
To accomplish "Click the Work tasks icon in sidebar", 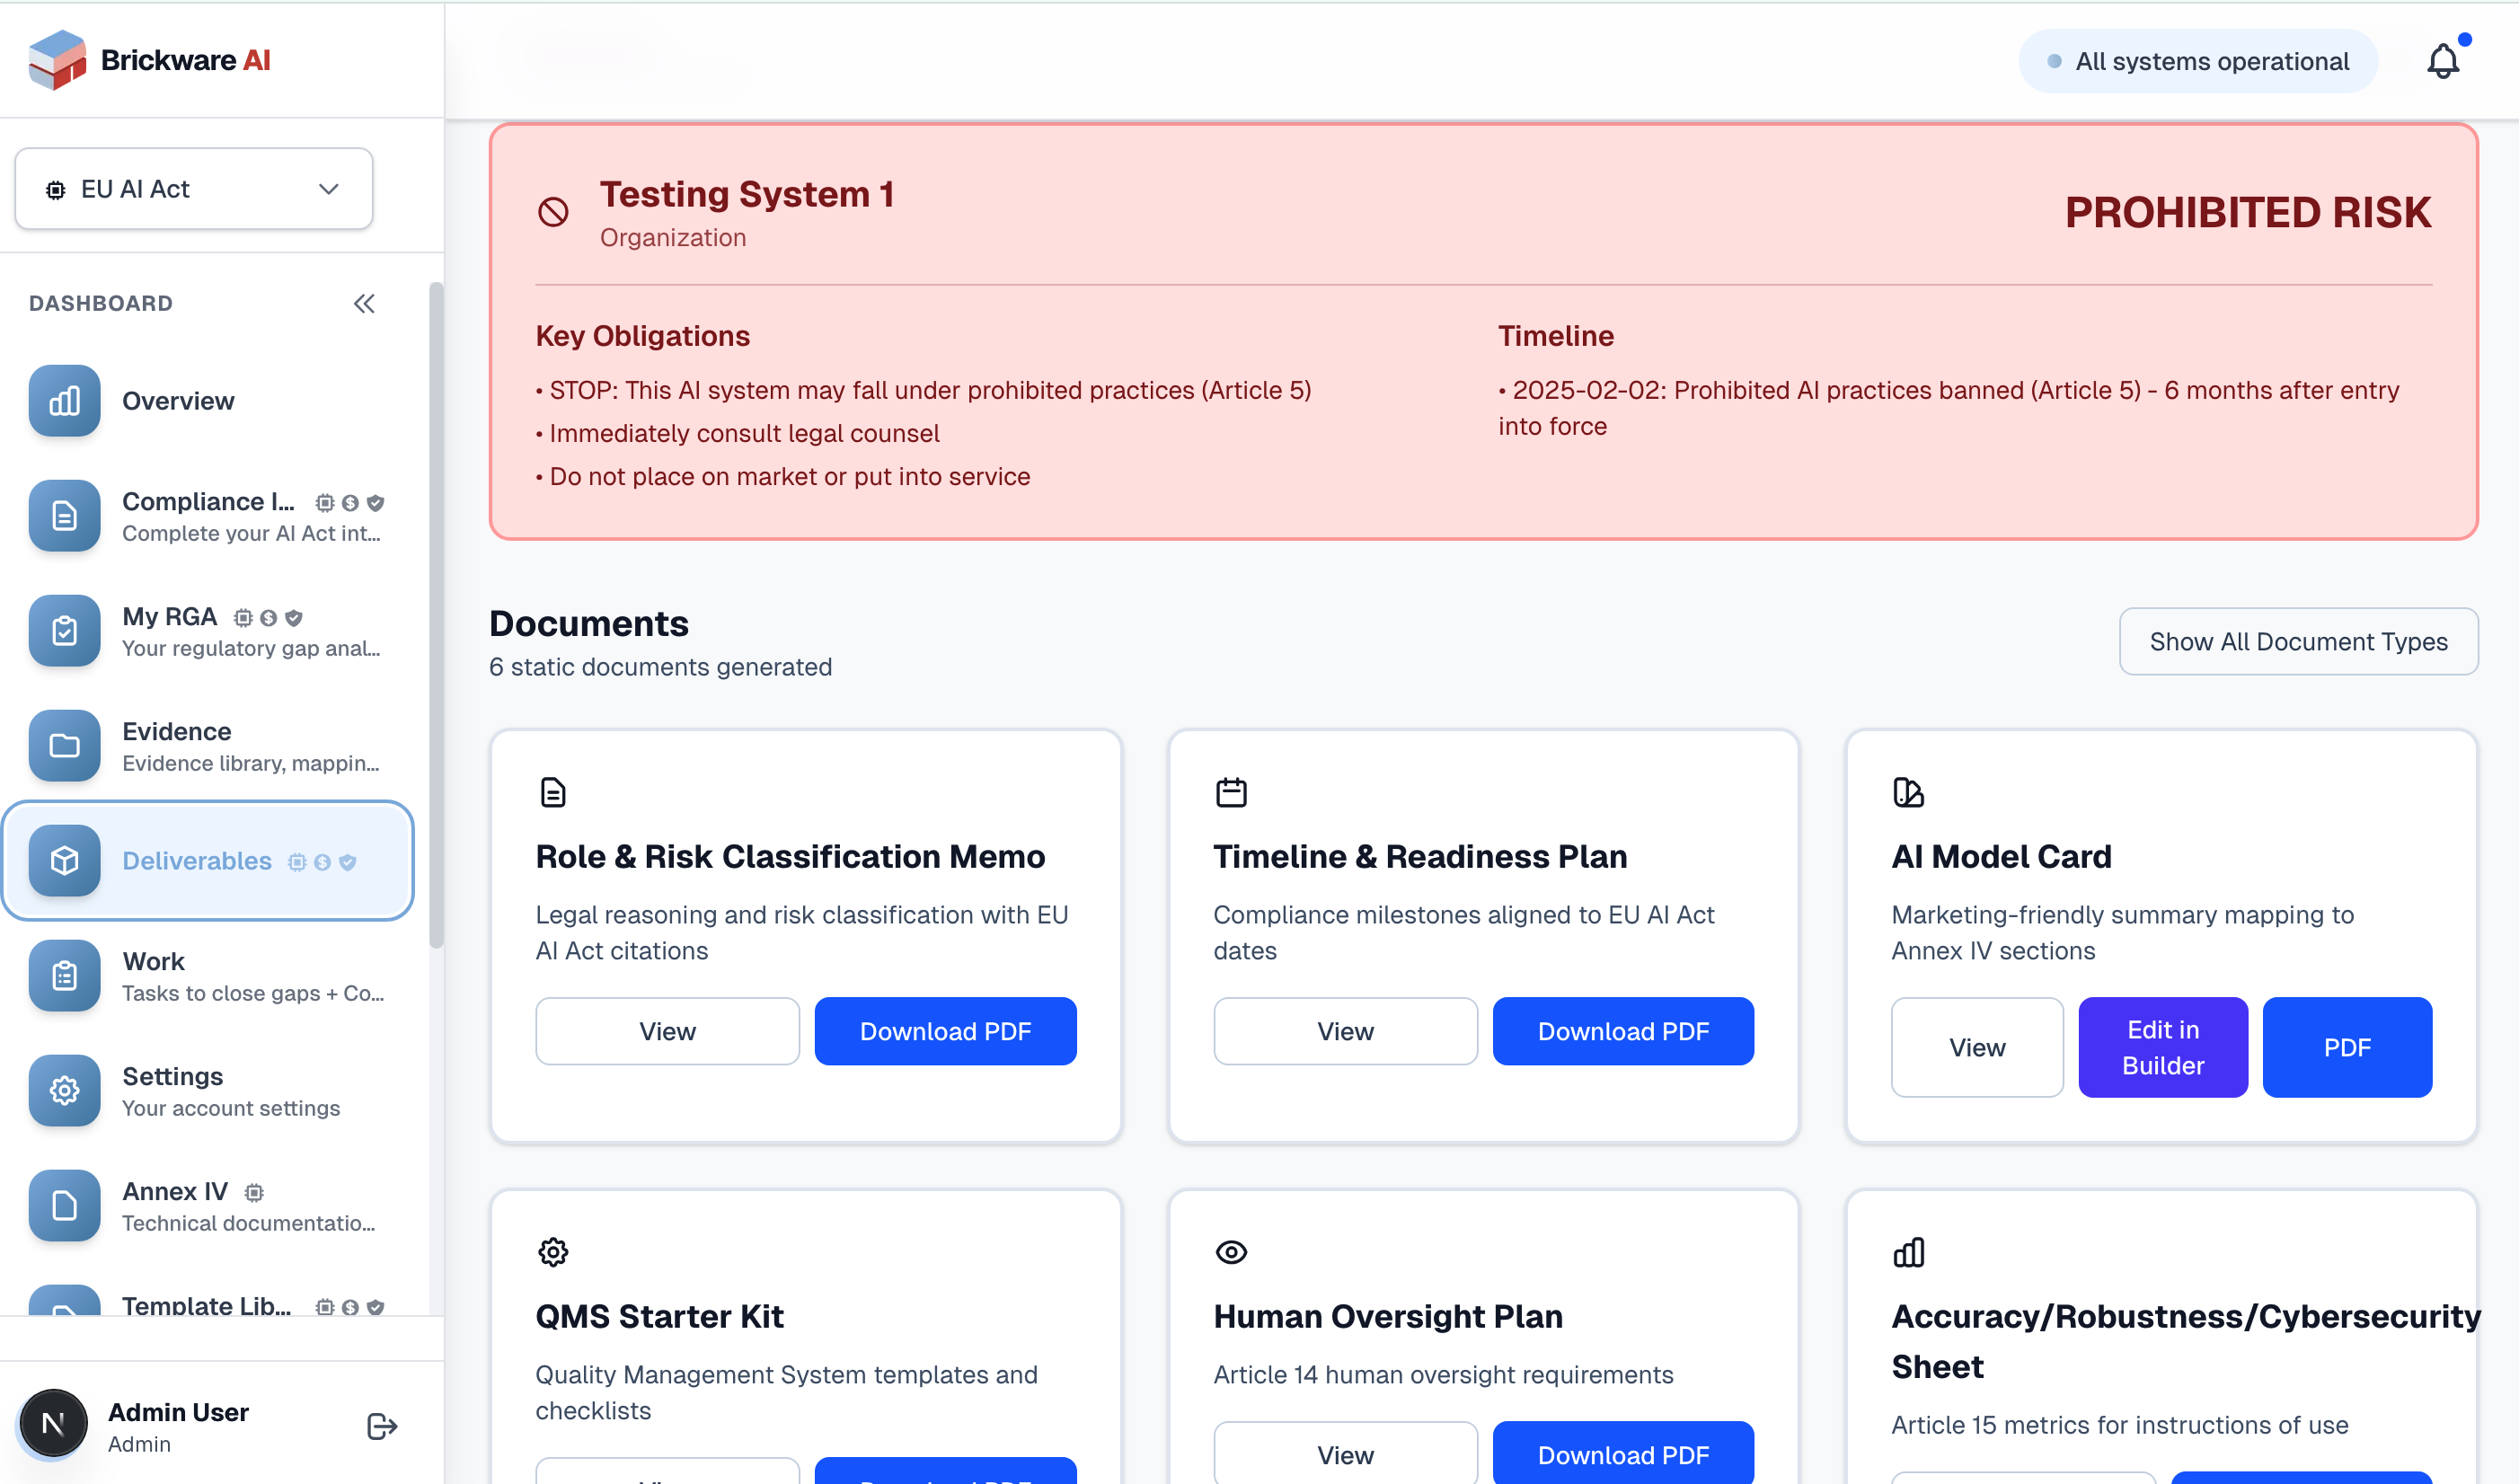I will click(64, 976).
